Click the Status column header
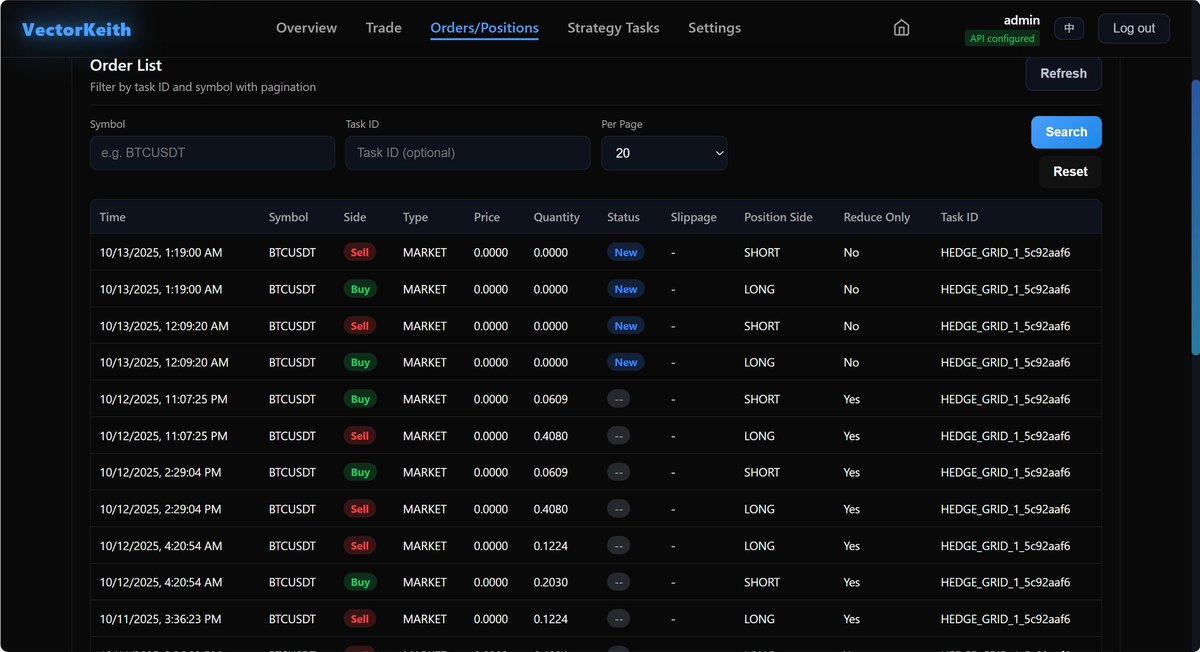This screenshot has width=1200, height=652. coord(623,217)
